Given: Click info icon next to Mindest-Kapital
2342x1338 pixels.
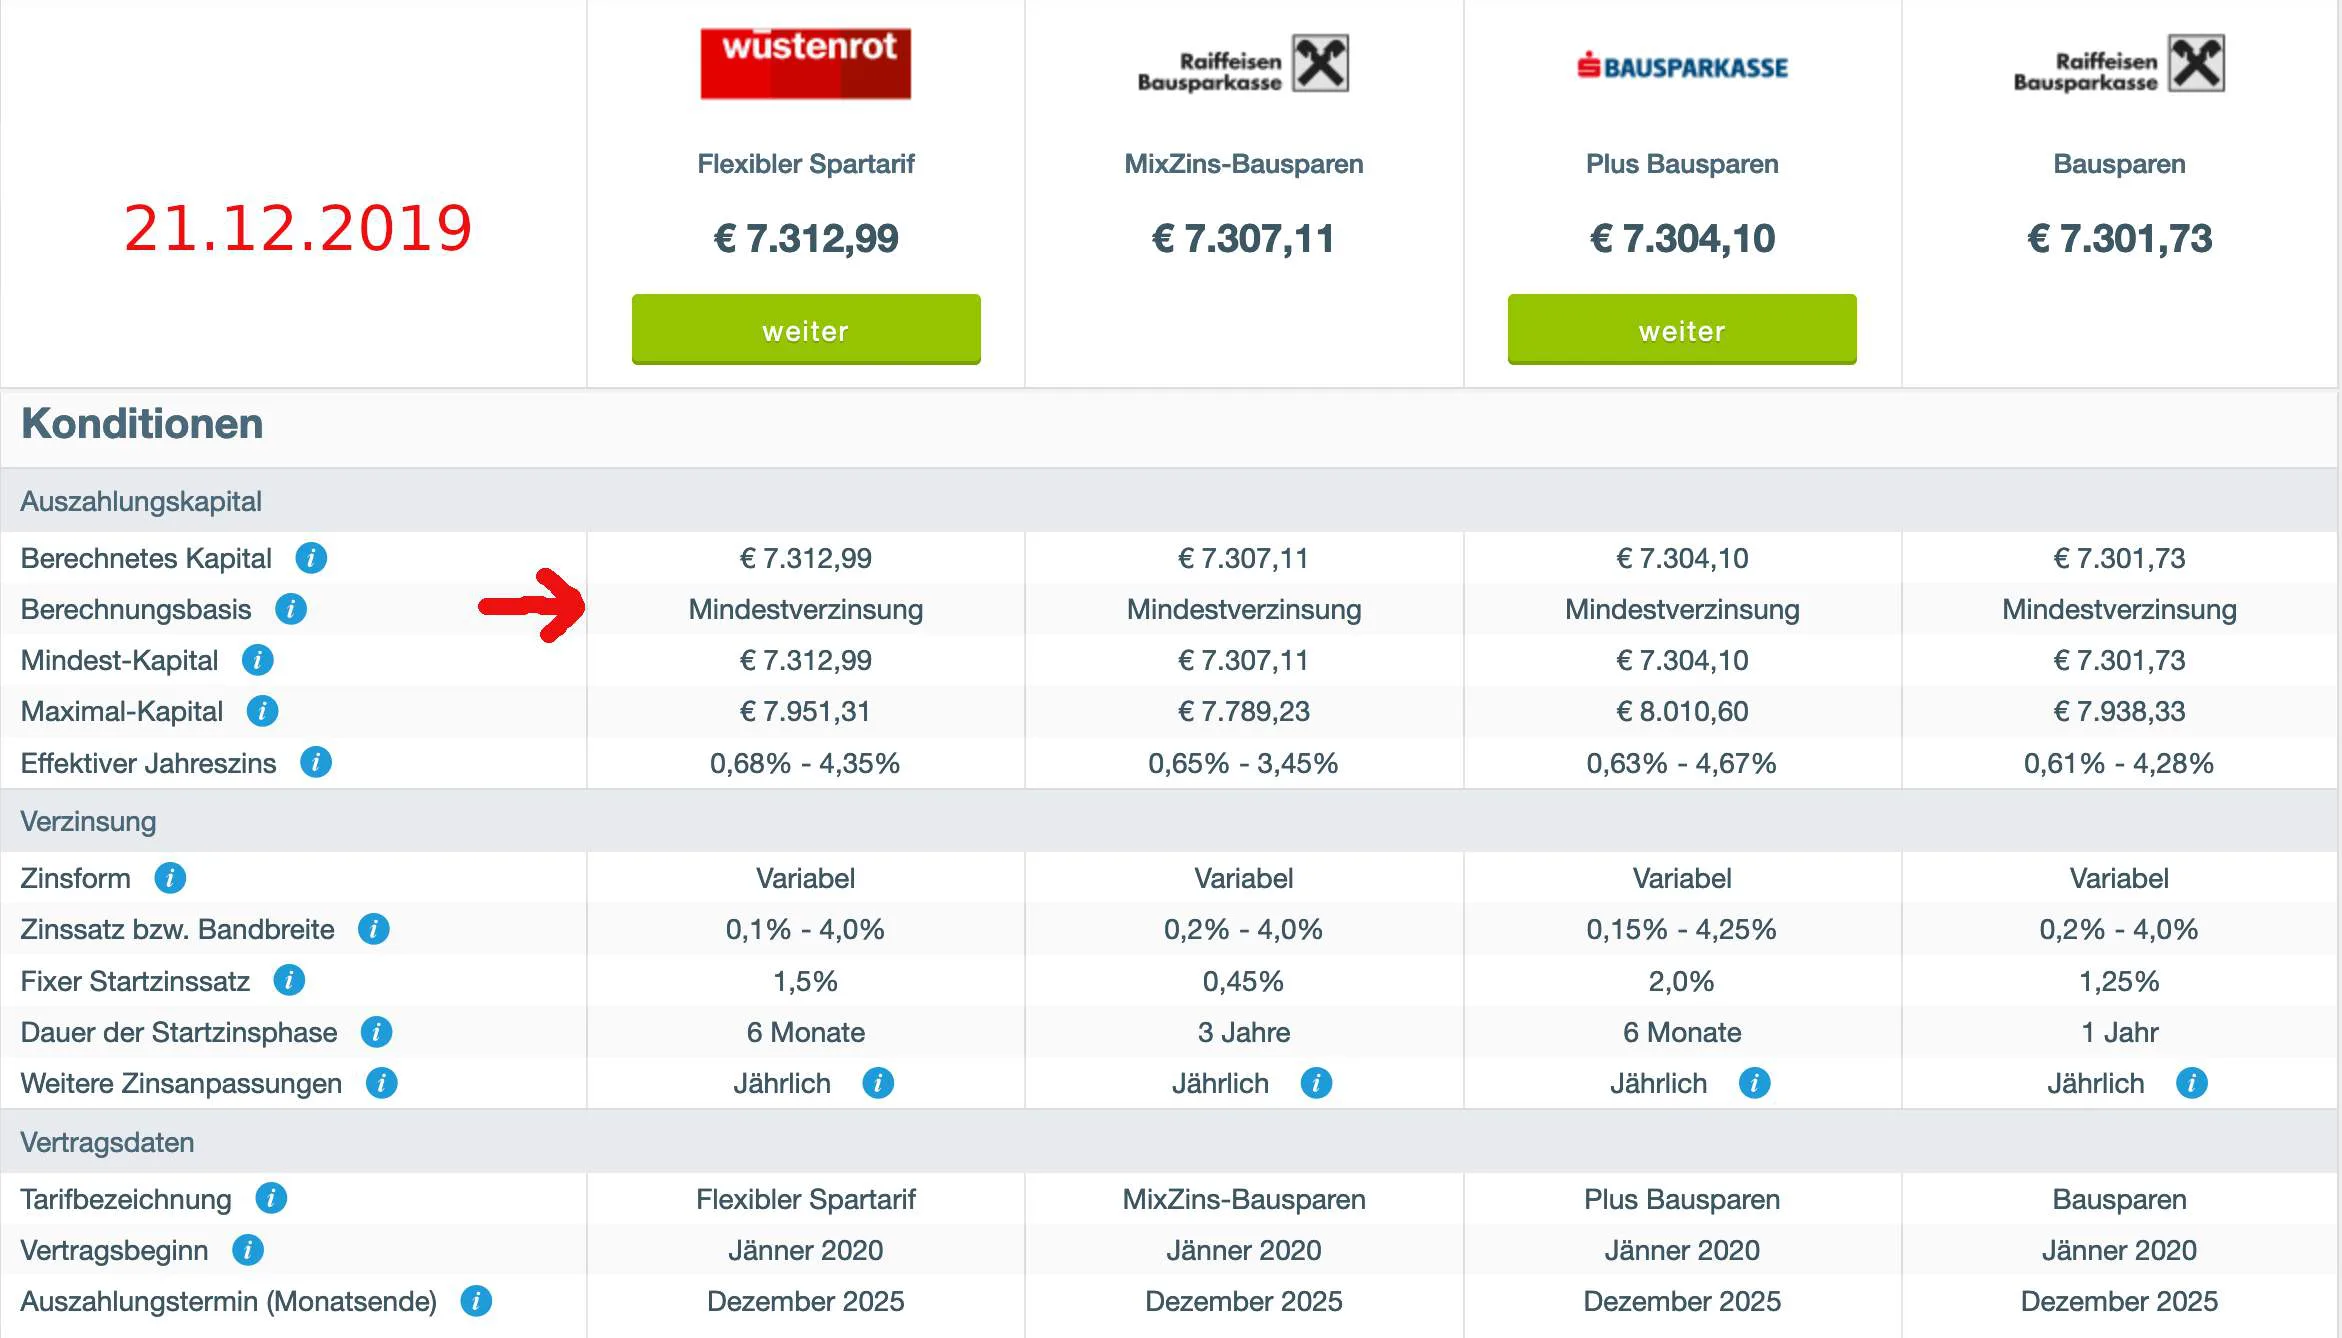Looking at the screenshot, I should [x=258, y=660].
